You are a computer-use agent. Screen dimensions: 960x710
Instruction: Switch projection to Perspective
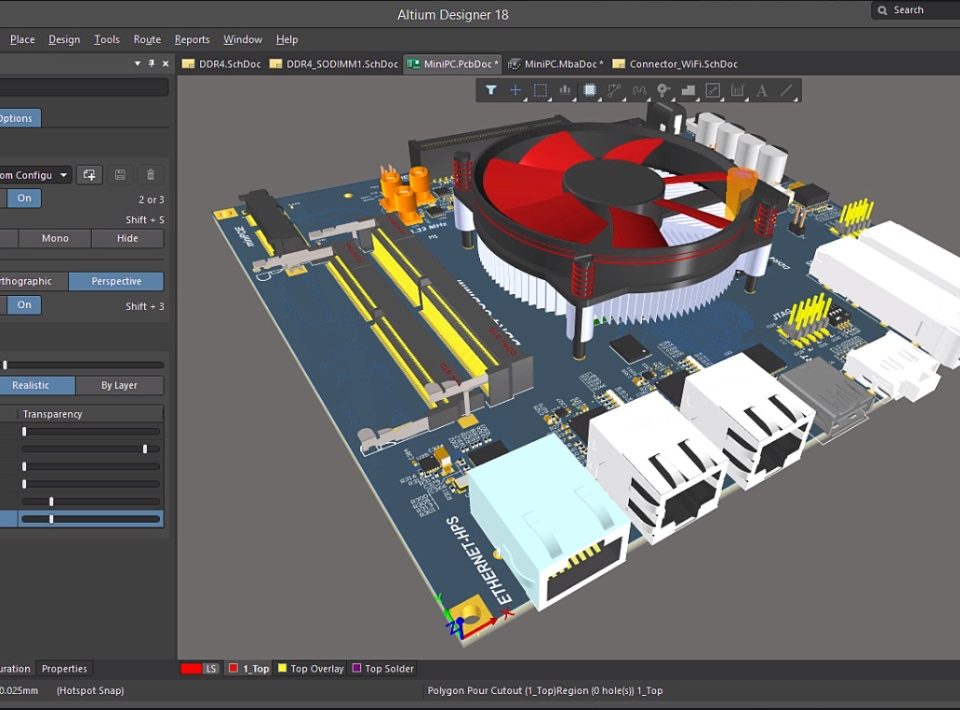tap(116, 281)
